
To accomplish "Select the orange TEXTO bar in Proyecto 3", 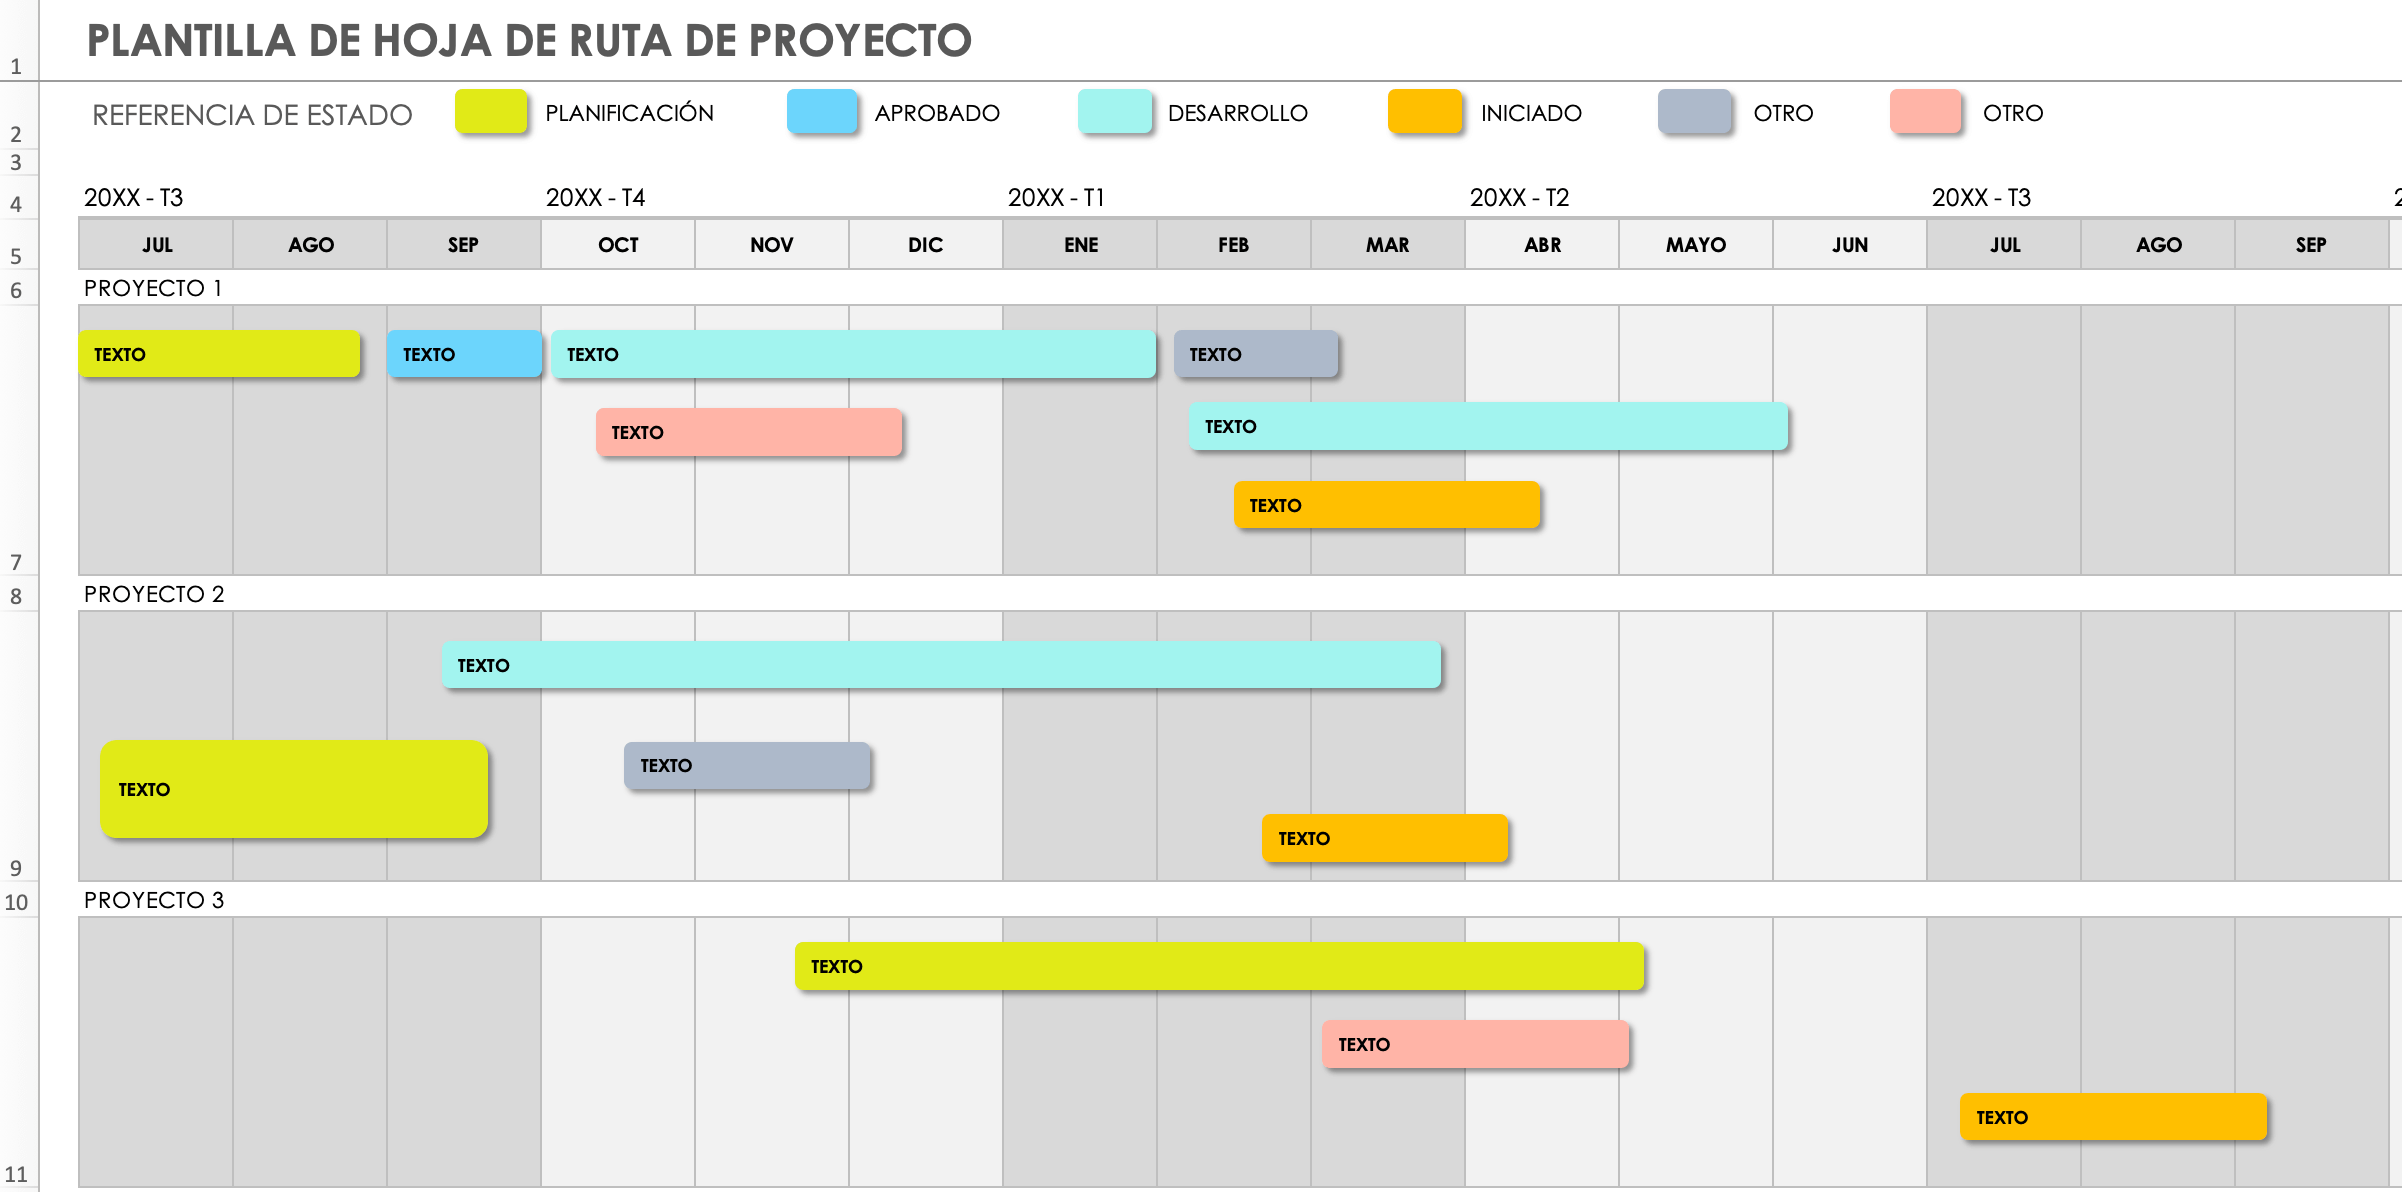I will pyautogui.click(x=2113, y=1117).
